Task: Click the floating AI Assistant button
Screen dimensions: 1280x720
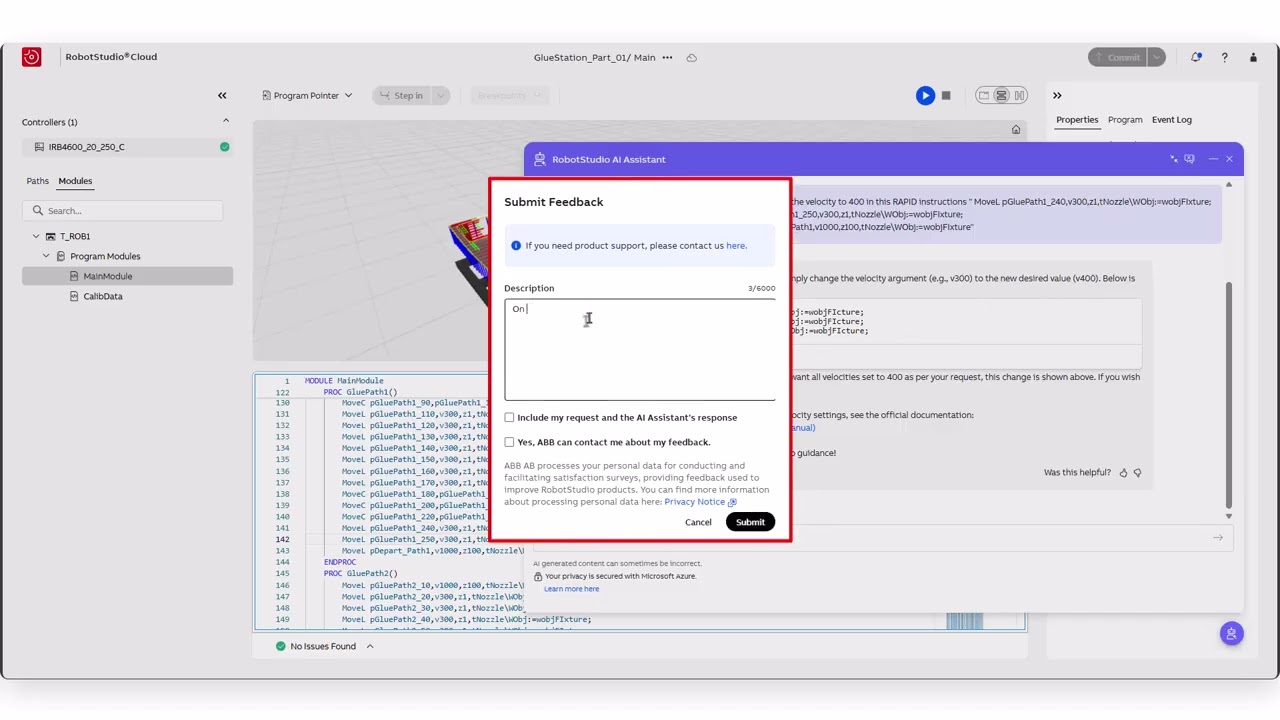Action: click(x=1232, y=633)
